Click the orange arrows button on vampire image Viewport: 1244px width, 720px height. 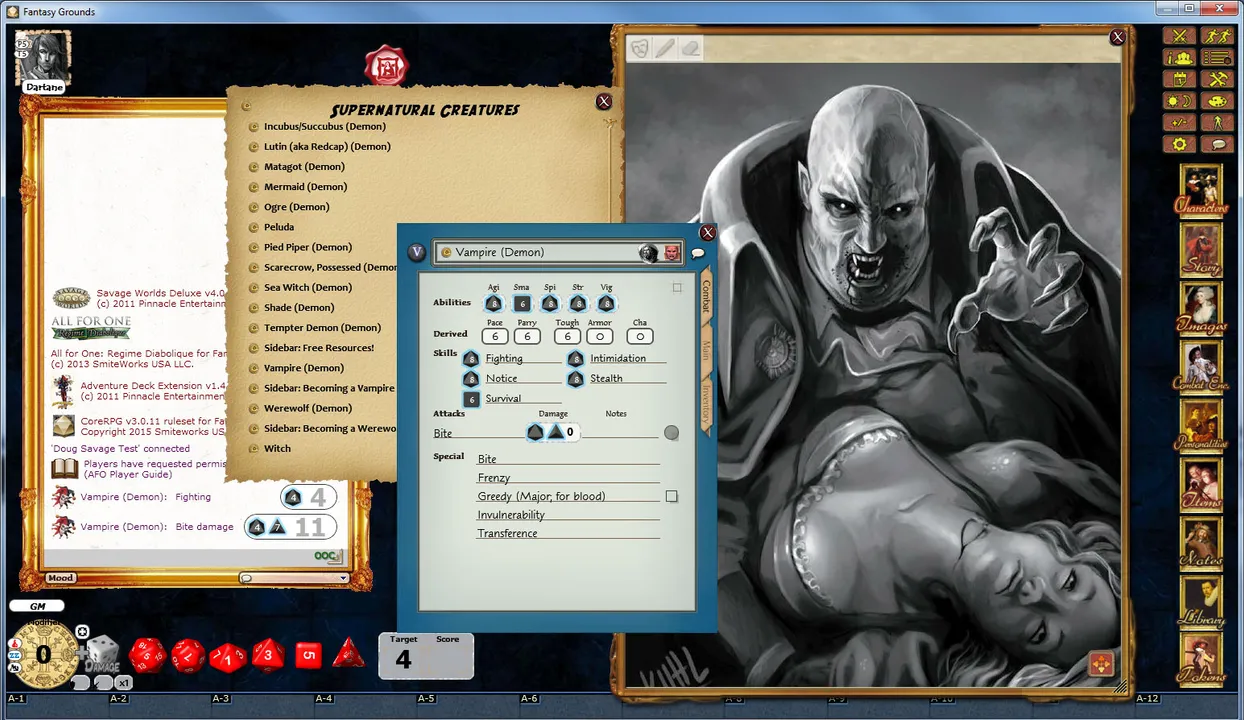1102,664
